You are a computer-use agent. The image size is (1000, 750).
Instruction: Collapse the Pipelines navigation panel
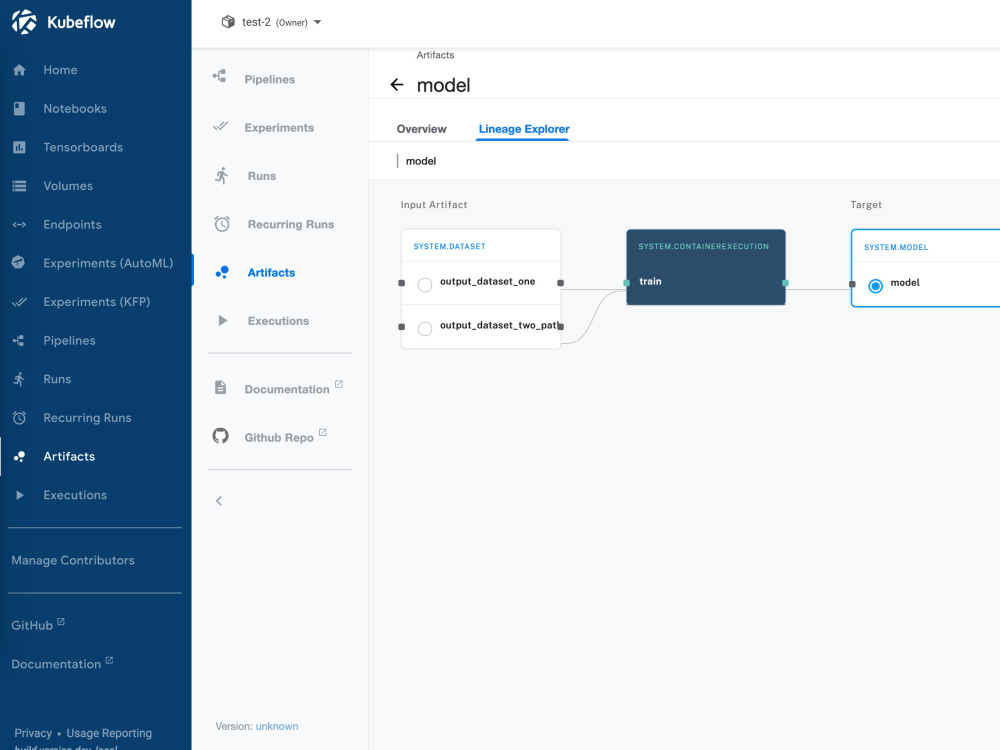(219, 500)
